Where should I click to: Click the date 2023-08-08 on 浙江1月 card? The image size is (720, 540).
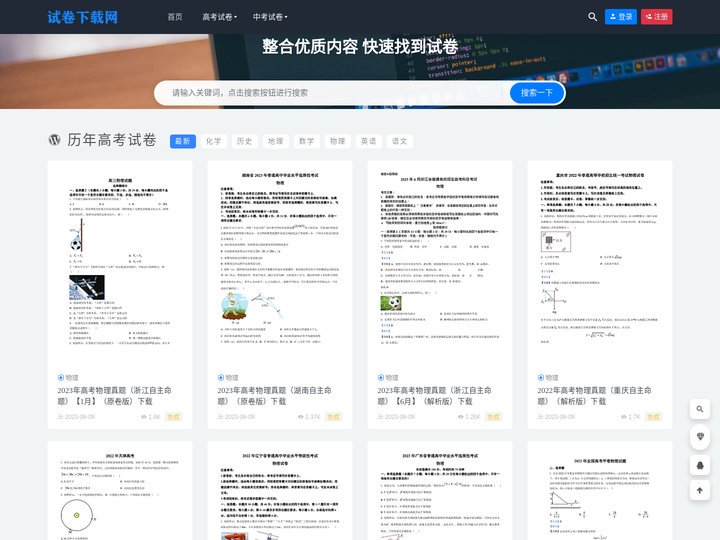tap(76, 417)
